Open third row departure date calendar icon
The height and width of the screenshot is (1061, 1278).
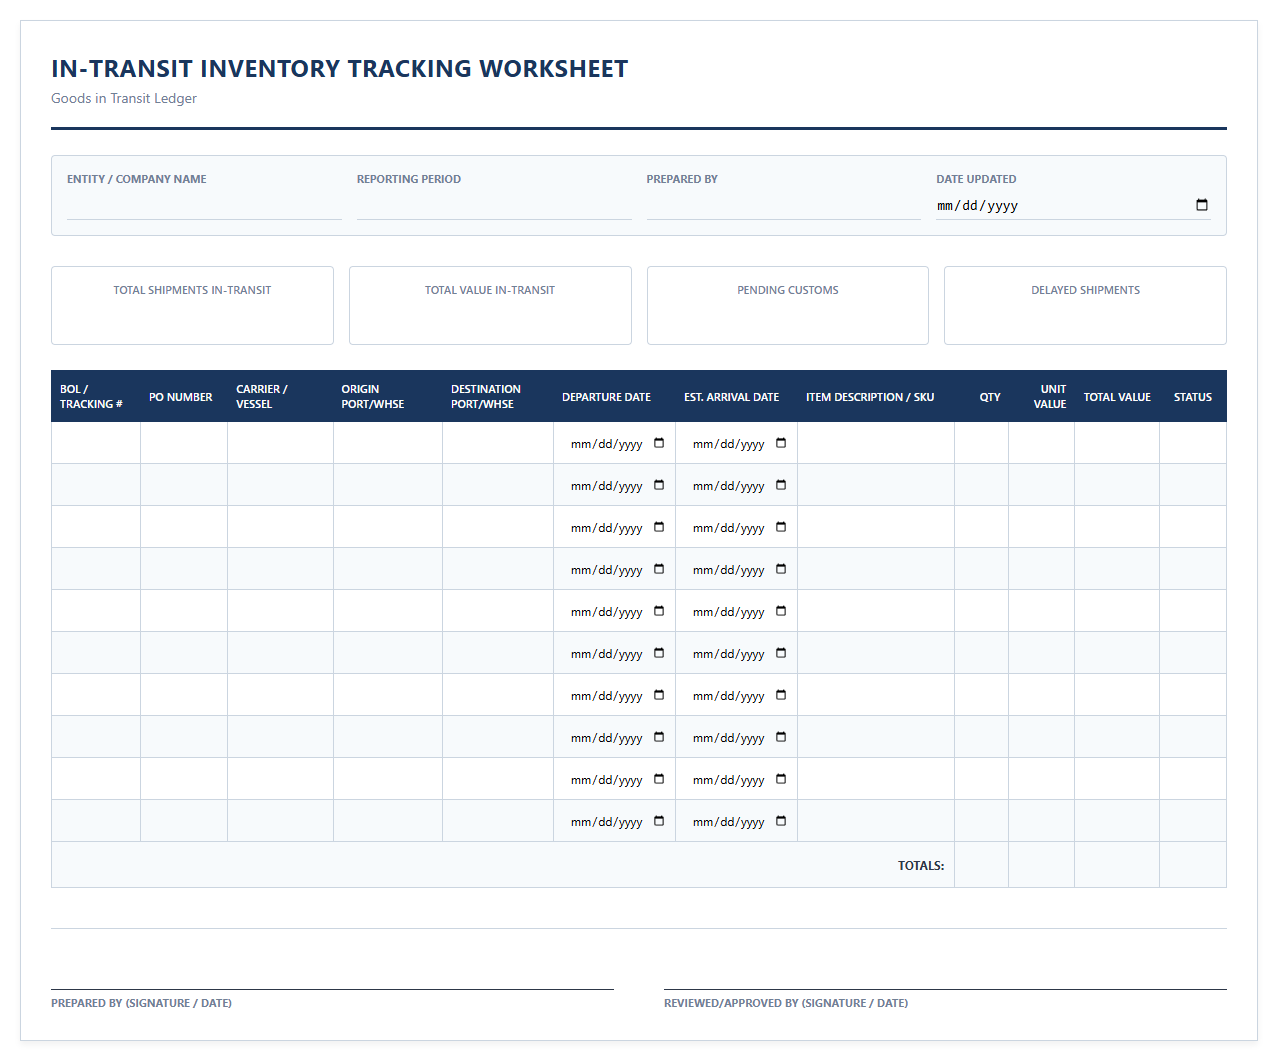(x=659, y=527)
